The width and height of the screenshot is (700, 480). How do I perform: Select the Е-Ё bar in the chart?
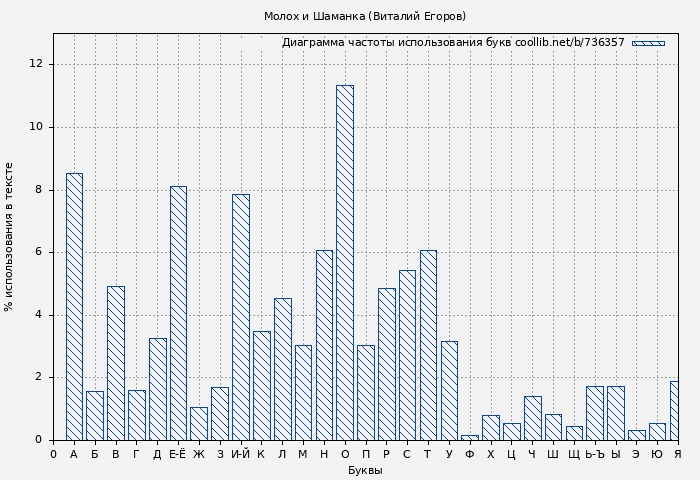[178, 312]
